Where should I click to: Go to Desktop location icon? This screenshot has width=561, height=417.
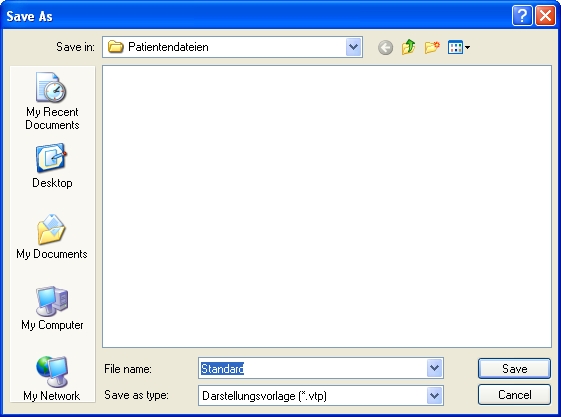click(x=52, y=166)
